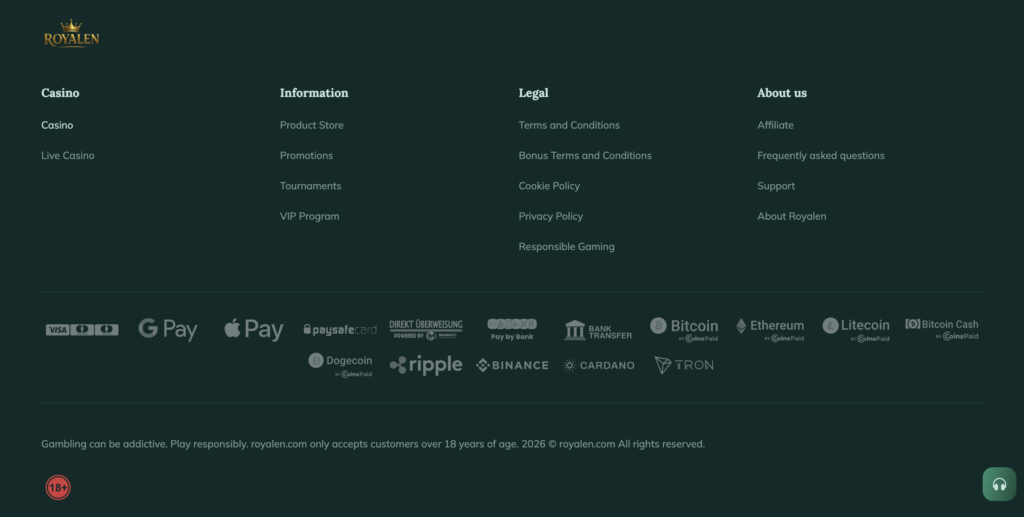Go to Product Store
Image resolution: width=1024 pixels, height=517 pixels.
pos(312,125)
